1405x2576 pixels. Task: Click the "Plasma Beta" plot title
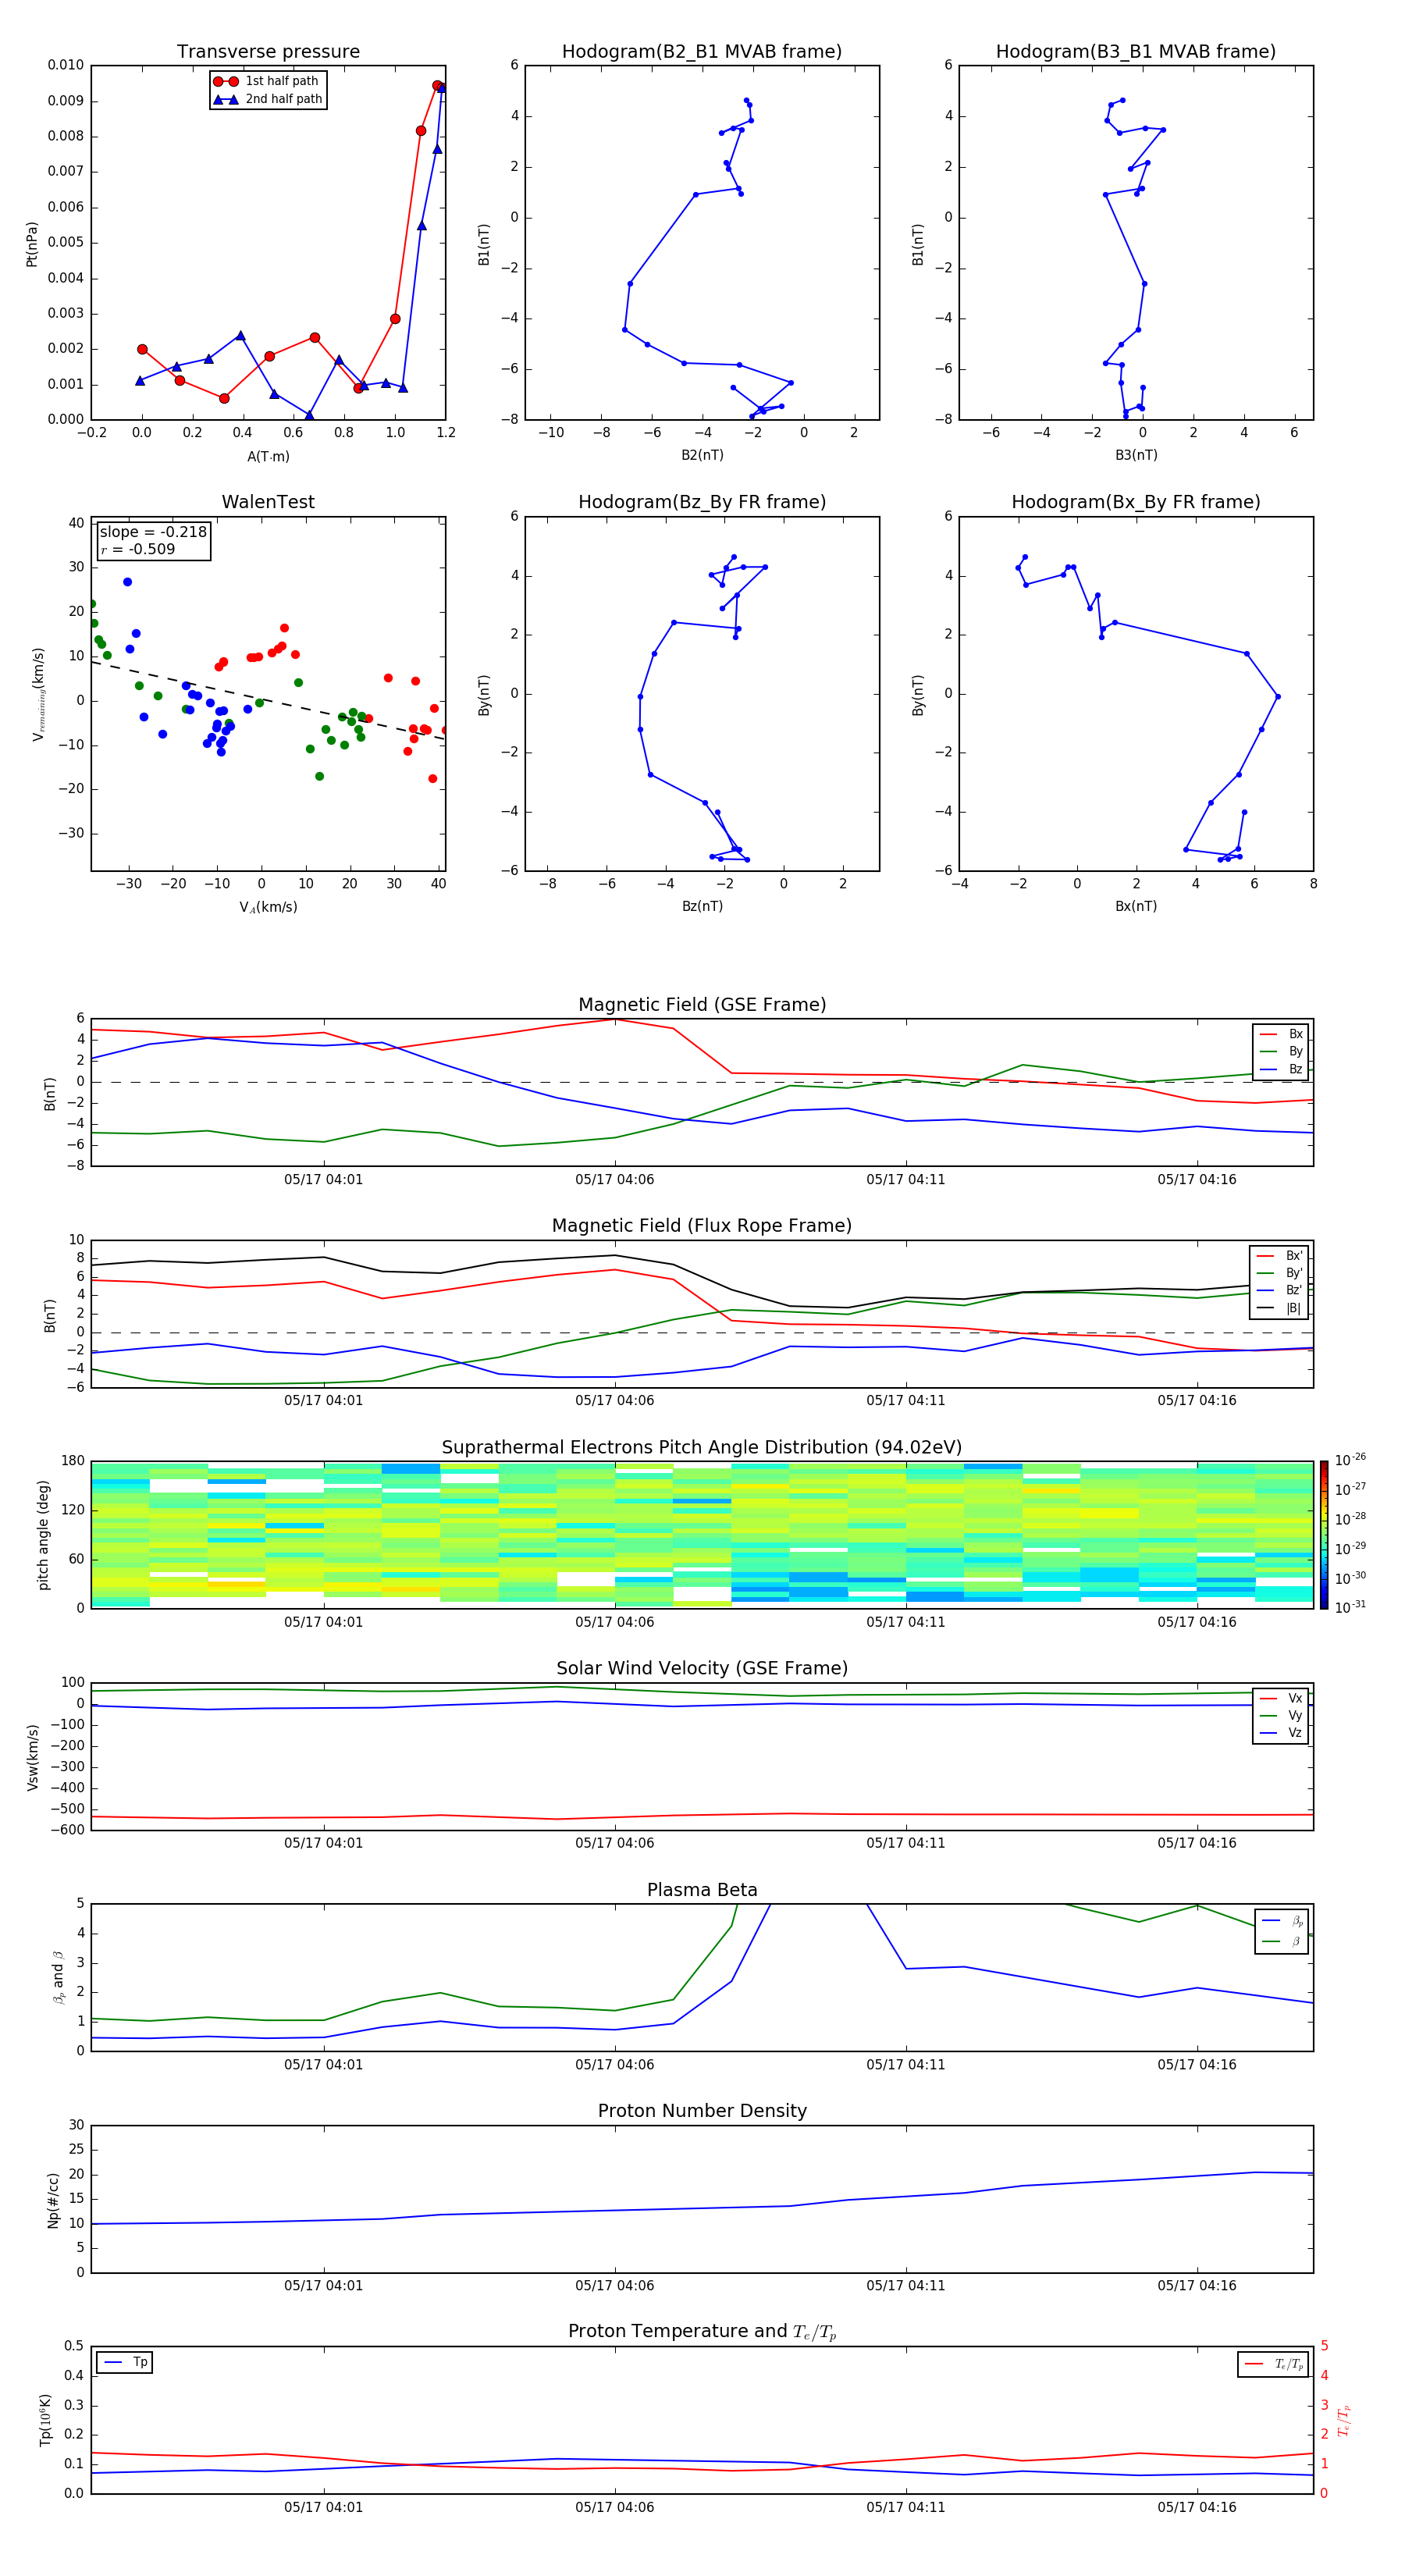tap(702, 1890)
